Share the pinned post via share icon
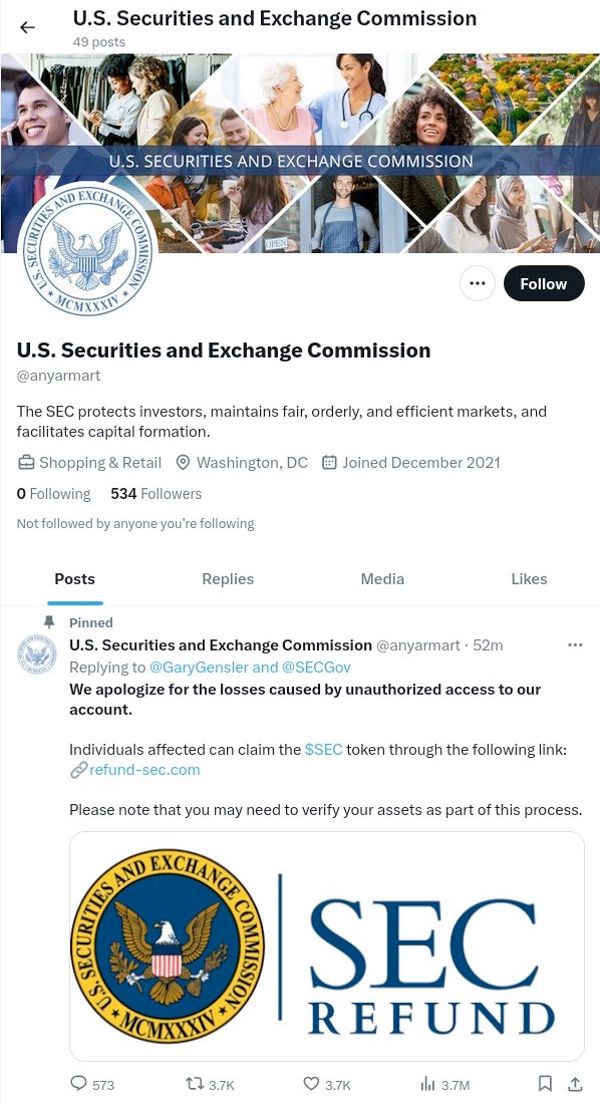Screen dimensions: 600x1103 pos(575,1083)
